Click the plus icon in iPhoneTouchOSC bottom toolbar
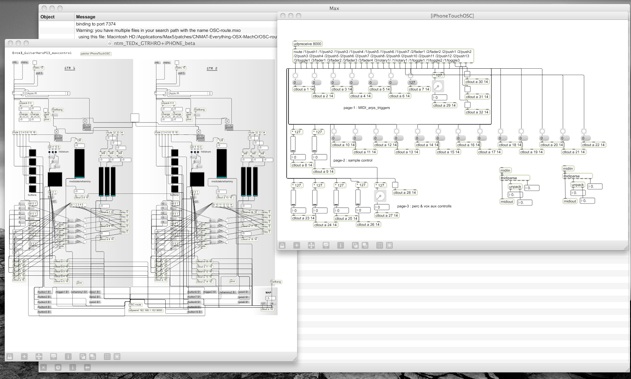631x379 pixels. click(297, 245)
